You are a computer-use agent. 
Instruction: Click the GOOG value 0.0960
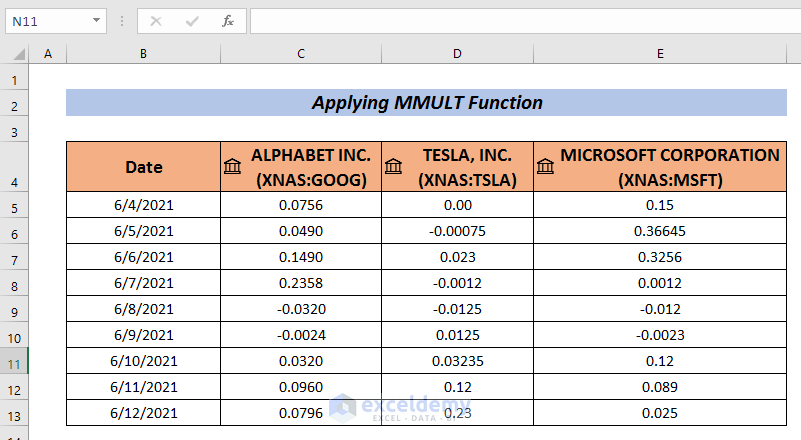click(x=301, y=387)
